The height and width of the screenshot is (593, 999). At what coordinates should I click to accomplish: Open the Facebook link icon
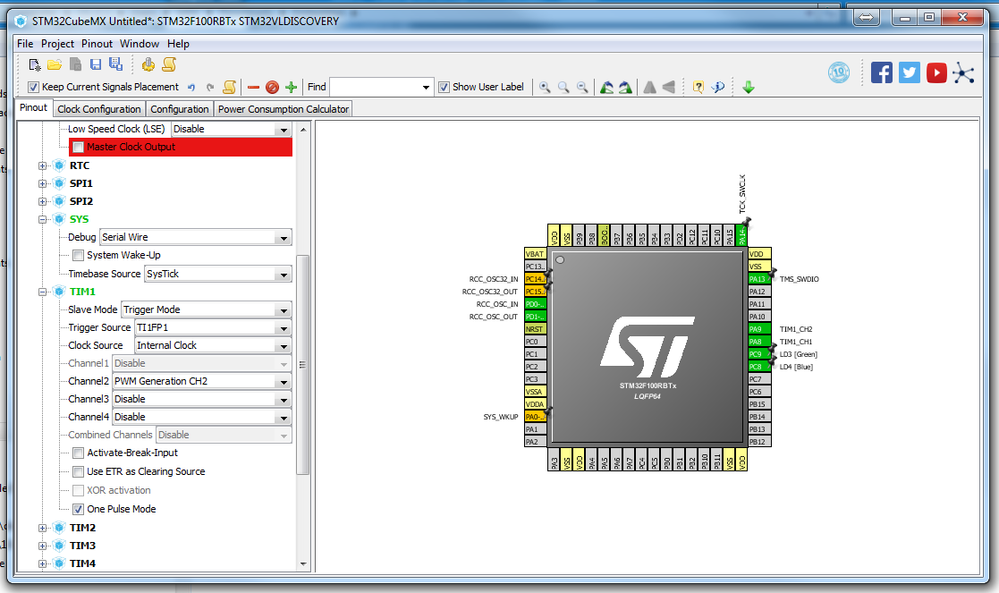(882, 73)
